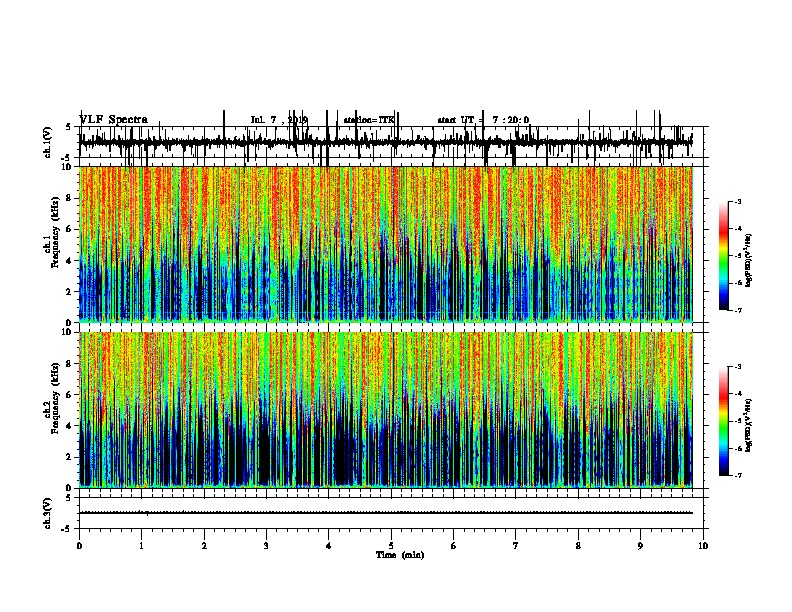The image size is (792, 612).
Task: Click the "ch.1(V)" waveform axis label
Action: (48, 142)
